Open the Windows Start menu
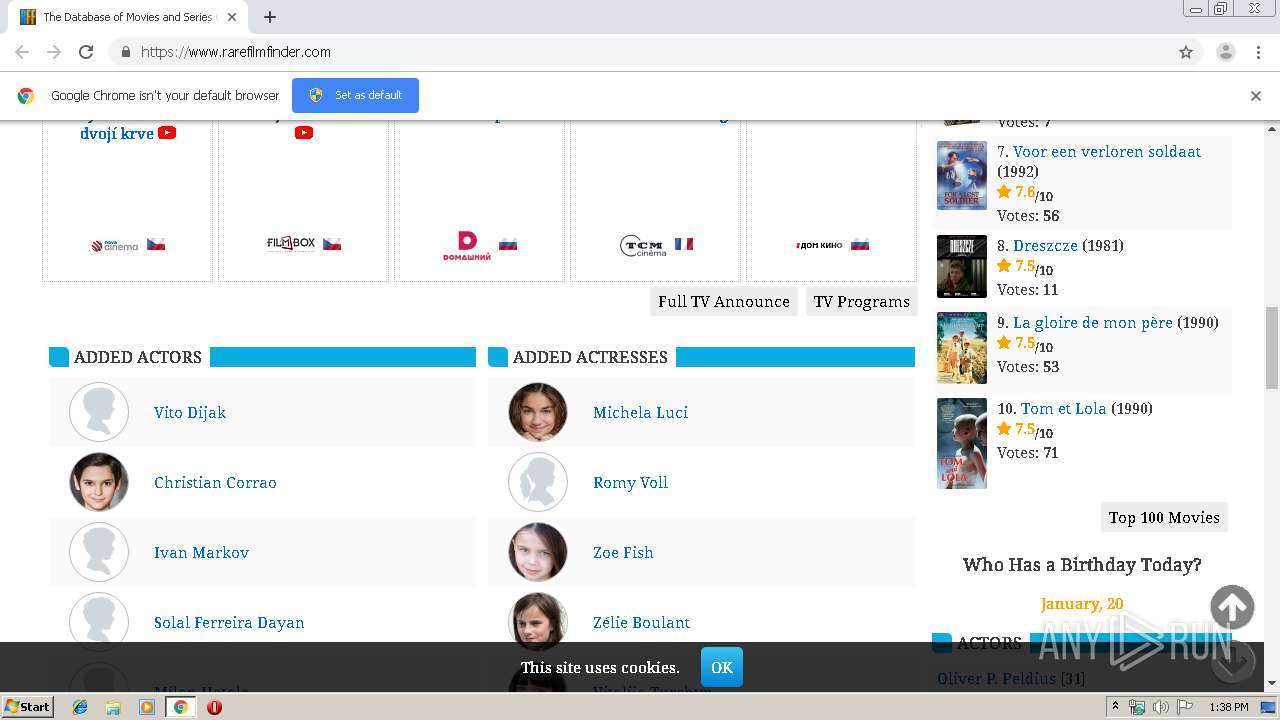 [x=28, y=707]
